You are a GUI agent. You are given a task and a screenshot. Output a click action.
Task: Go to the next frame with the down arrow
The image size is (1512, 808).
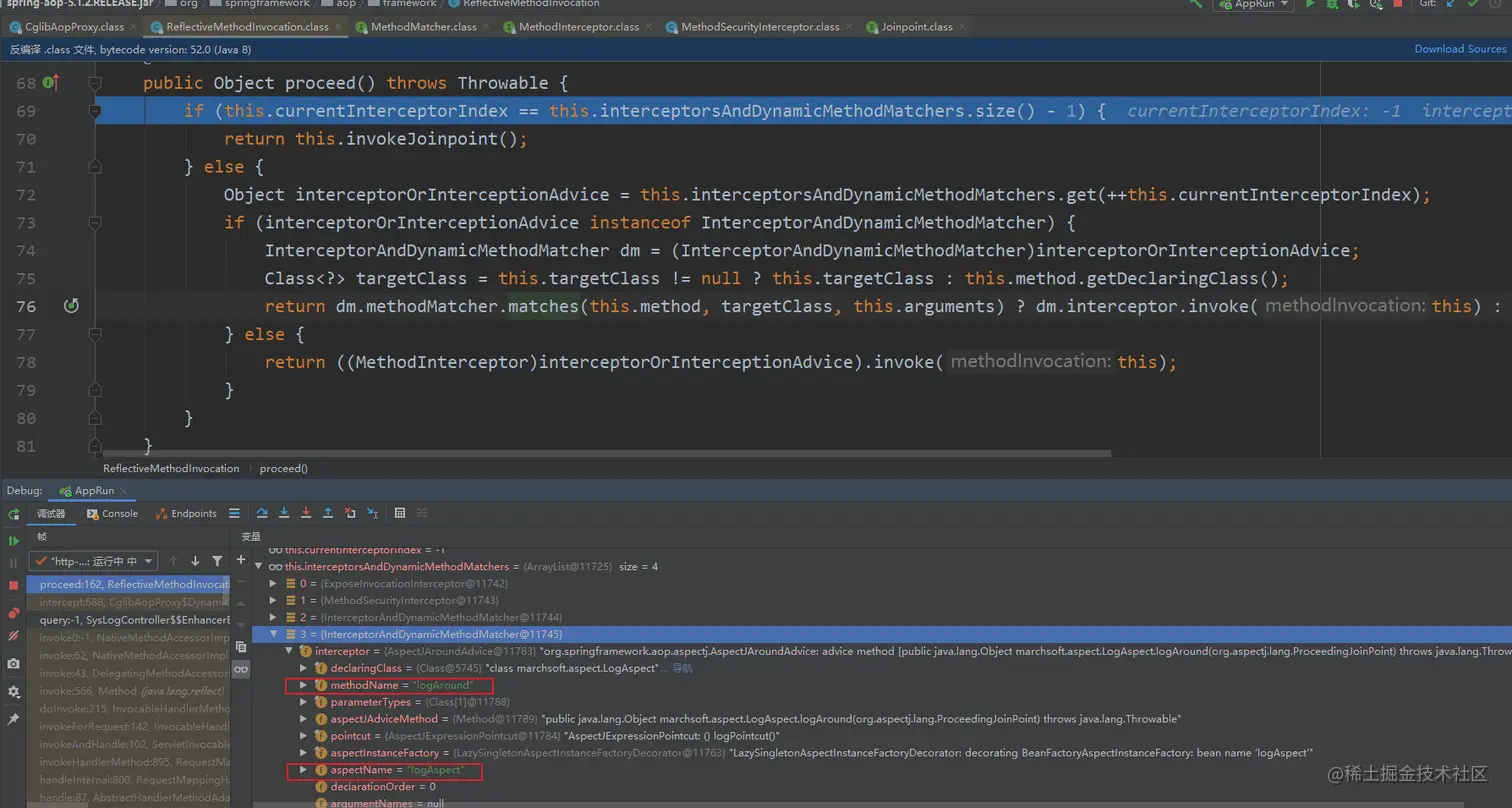coord(195,561)
